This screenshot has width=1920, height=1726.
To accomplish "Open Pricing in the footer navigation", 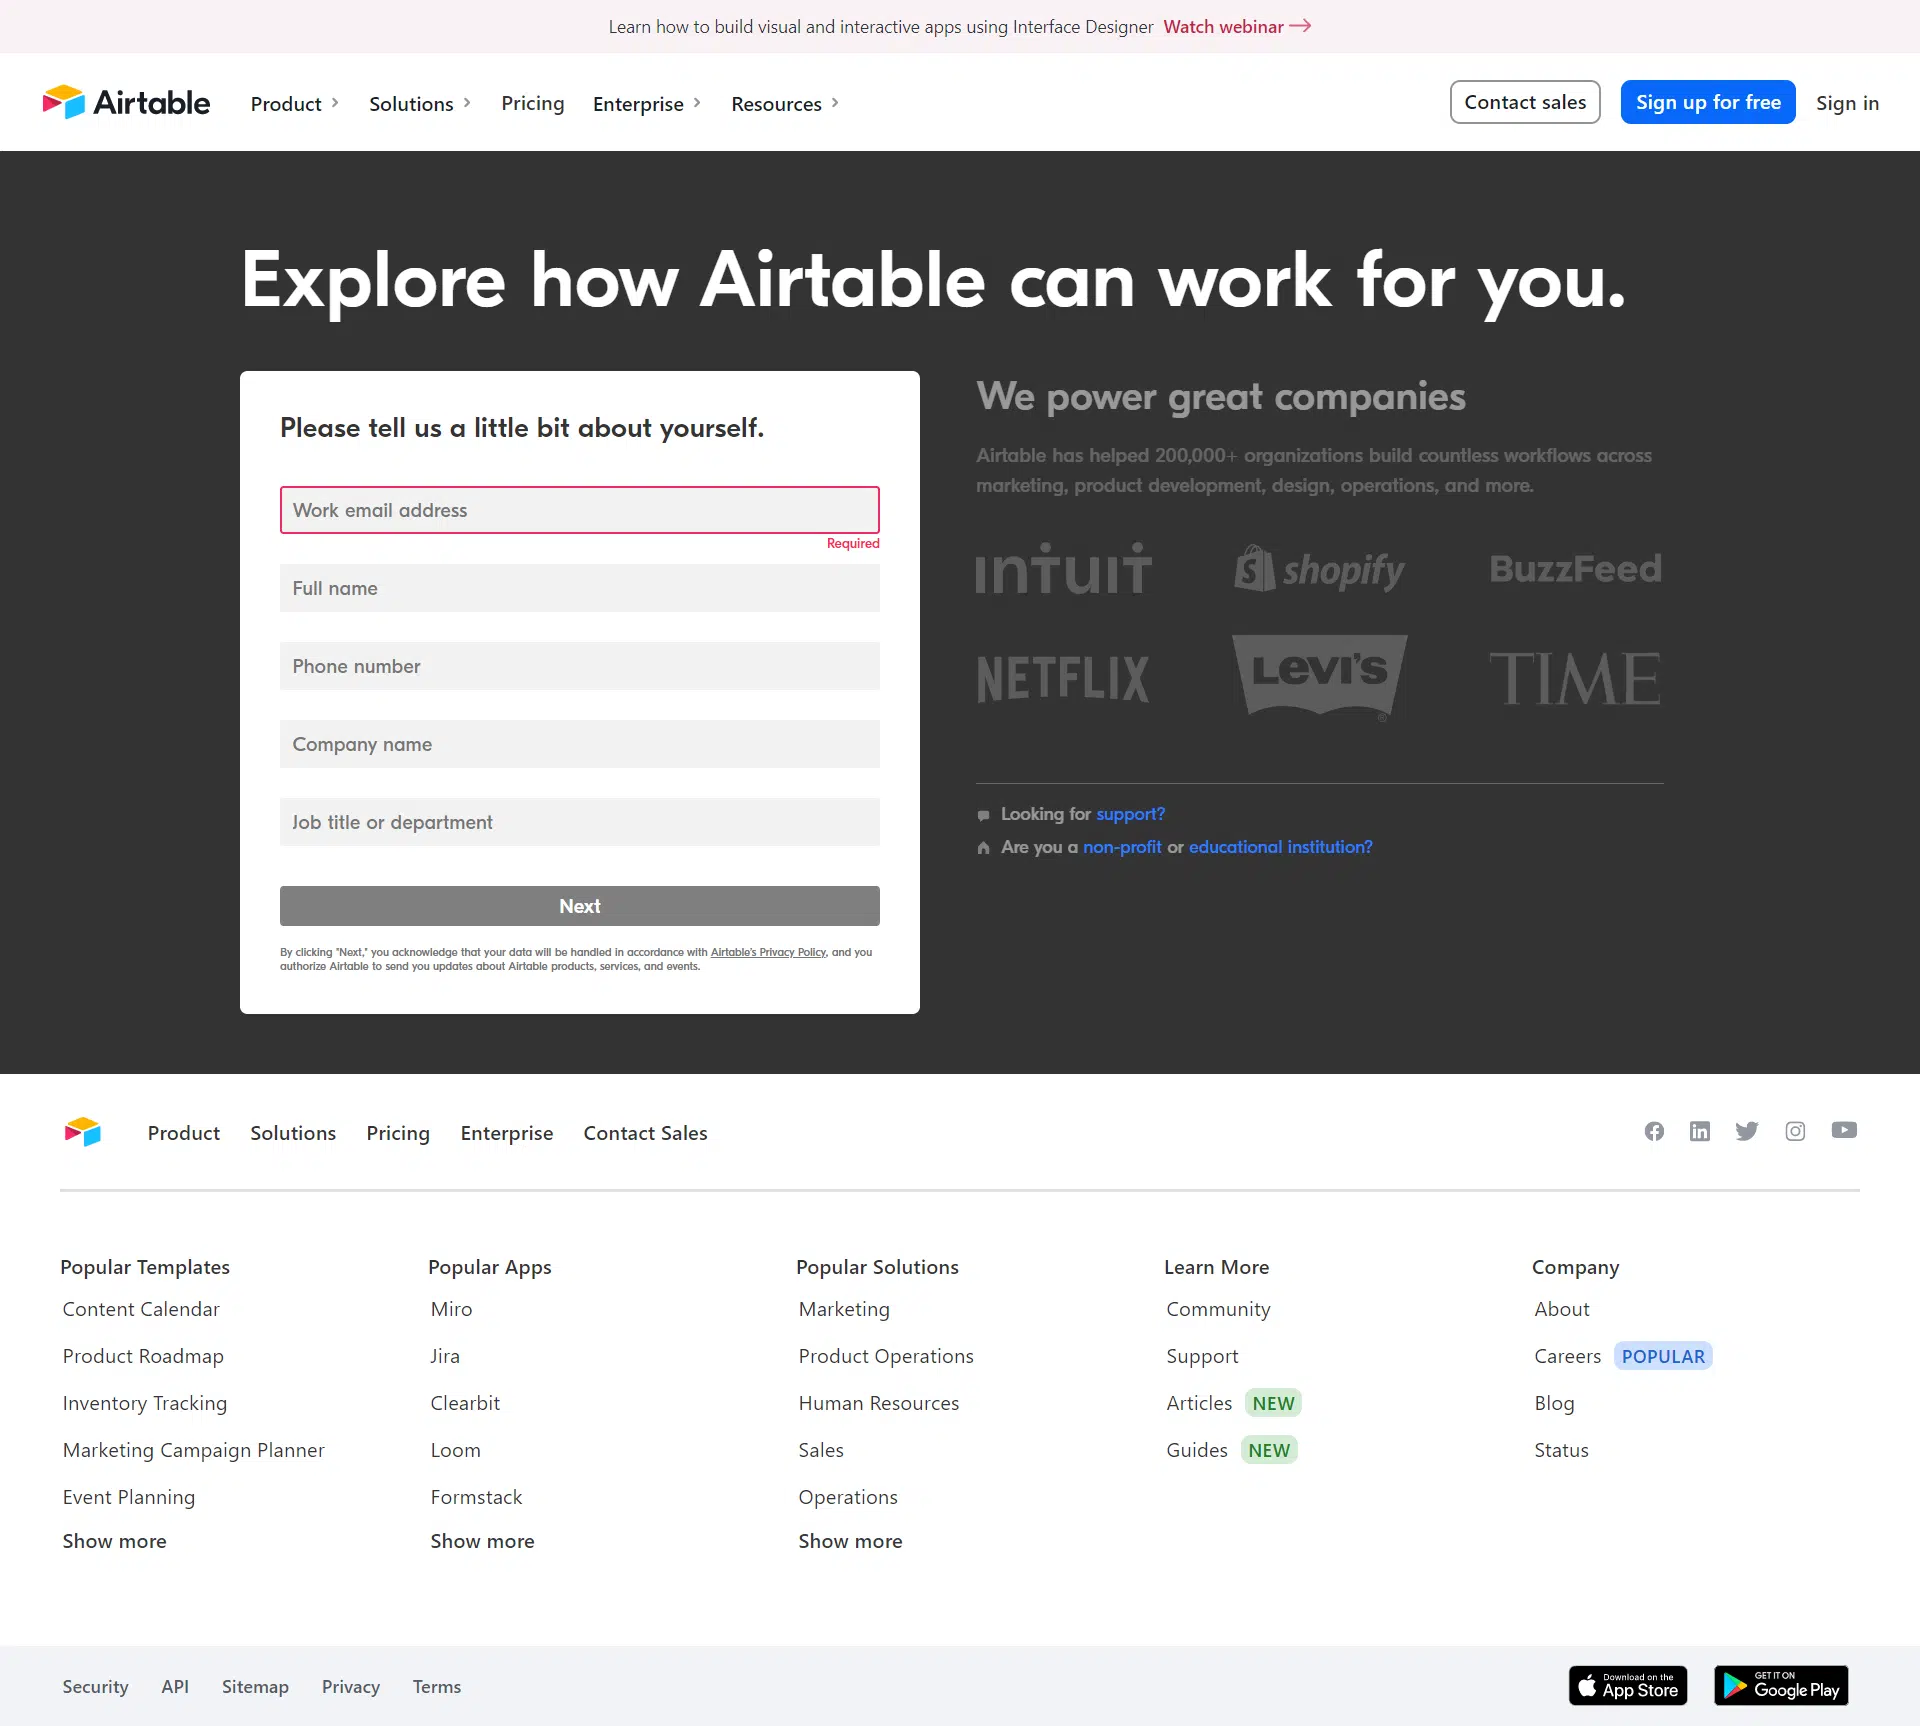I will [x=398, y=1133].
